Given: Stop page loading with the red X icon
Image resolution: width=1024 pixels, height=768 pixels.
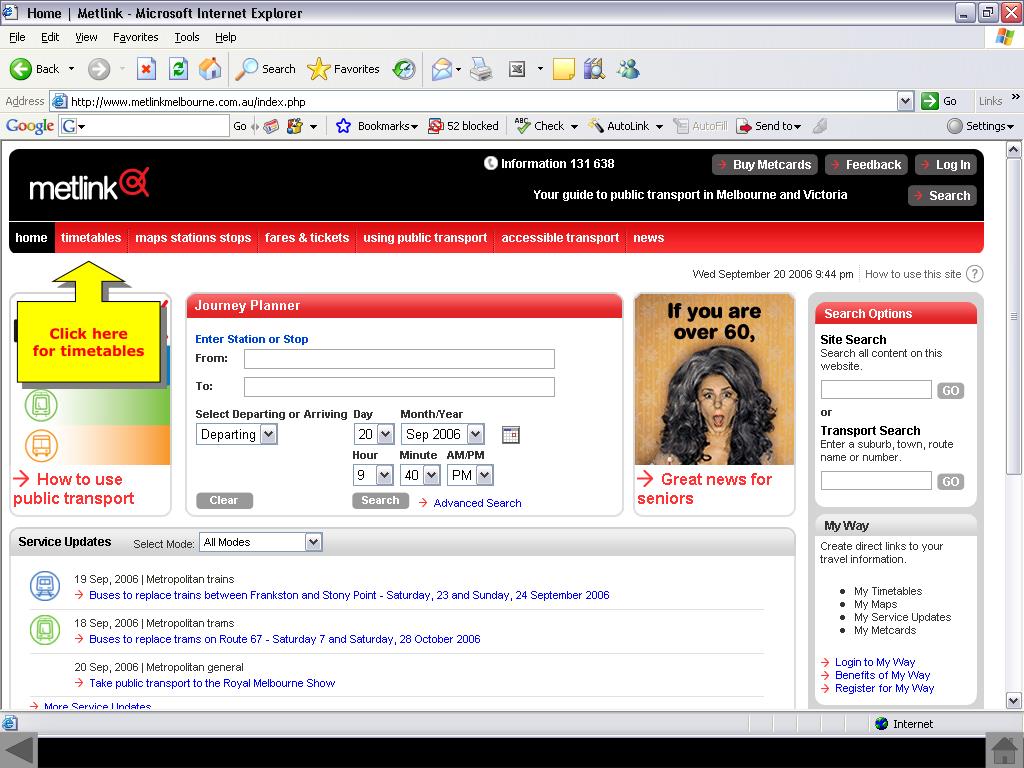Looking at the screenshot, I should pyautogui.click(x=146, y=69).
